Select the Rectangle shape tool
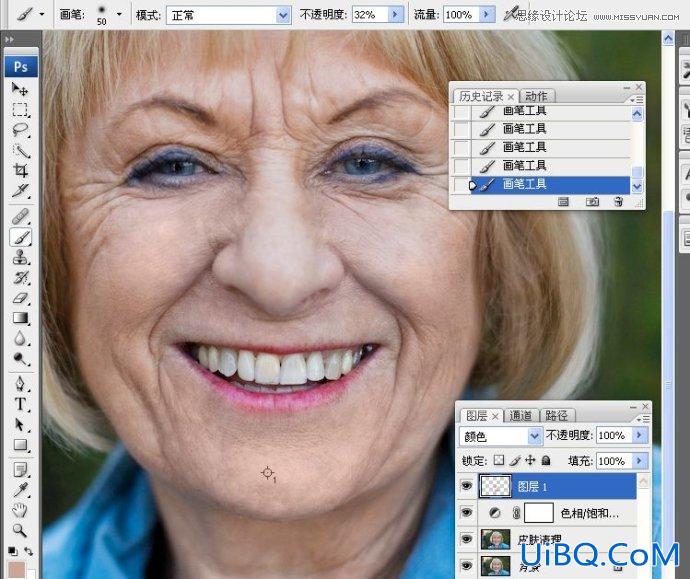This screenshot has height=579, width=690. (x=20, y=445)
